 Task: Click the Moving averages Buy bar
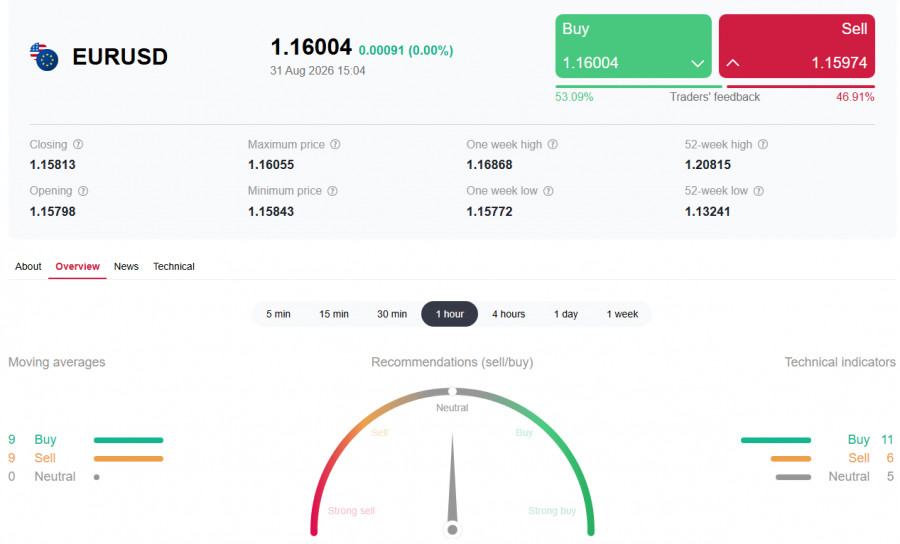[129, 440]
